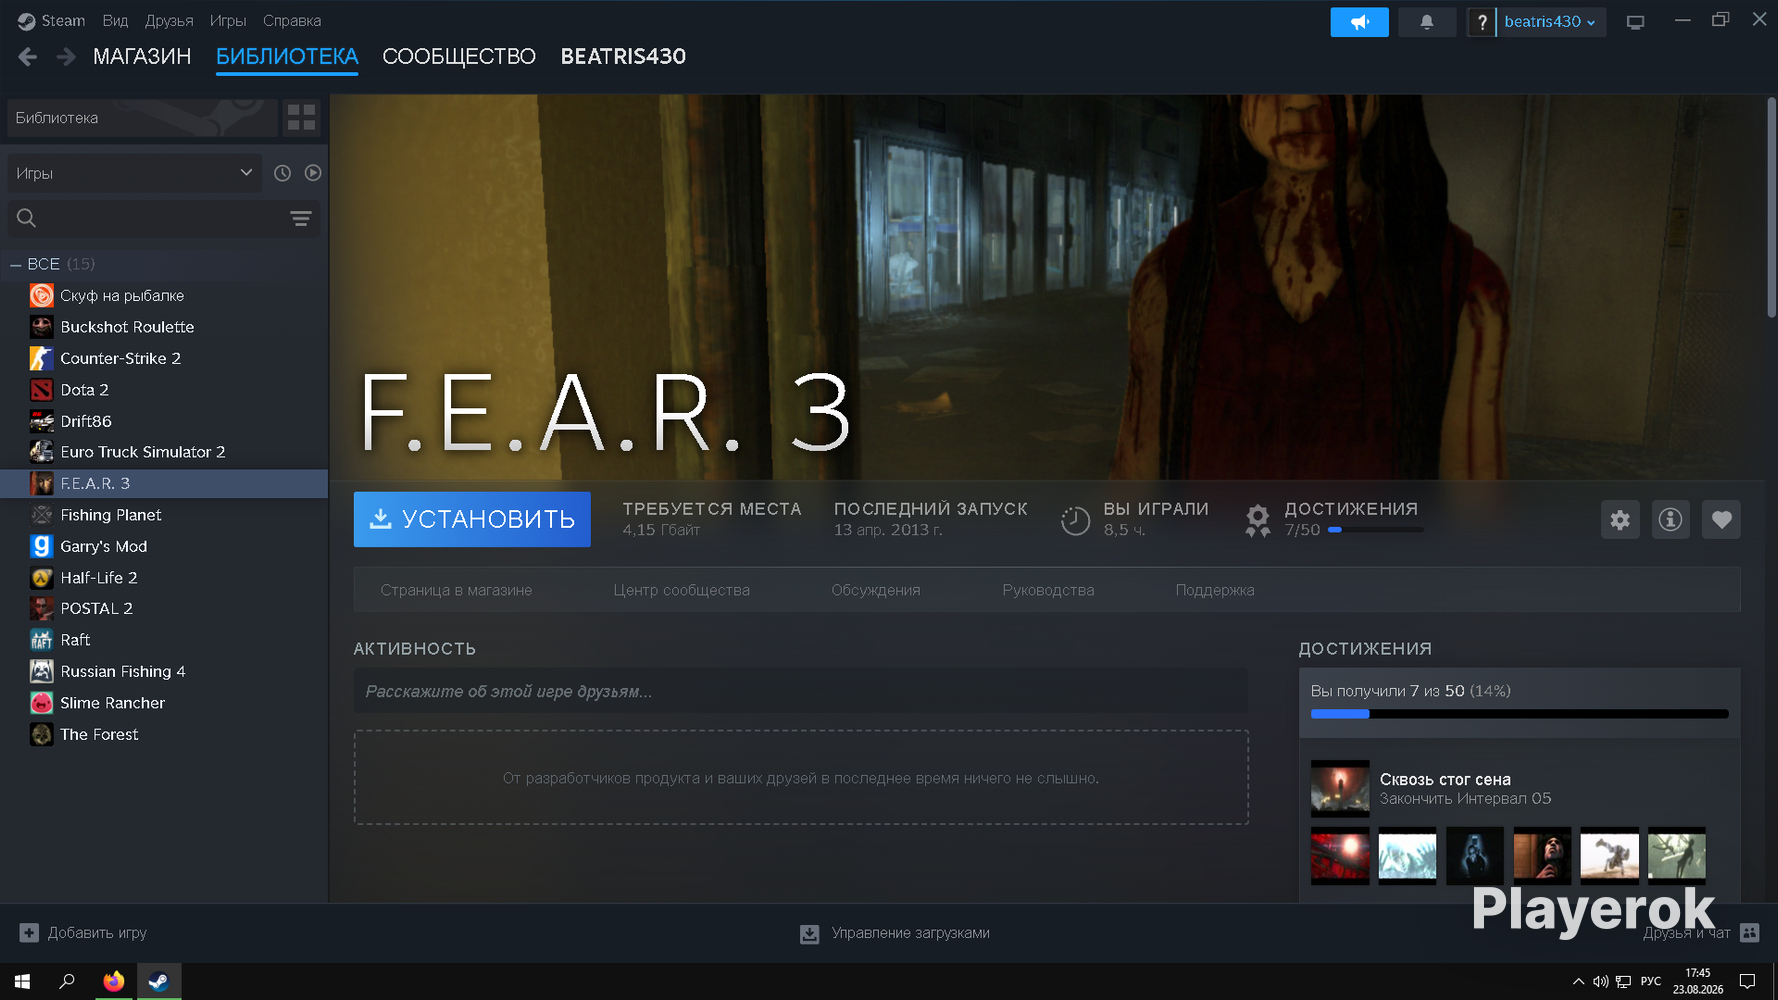Click the achievements badge icon
1778x1000 pixels.
[1257, 520]
